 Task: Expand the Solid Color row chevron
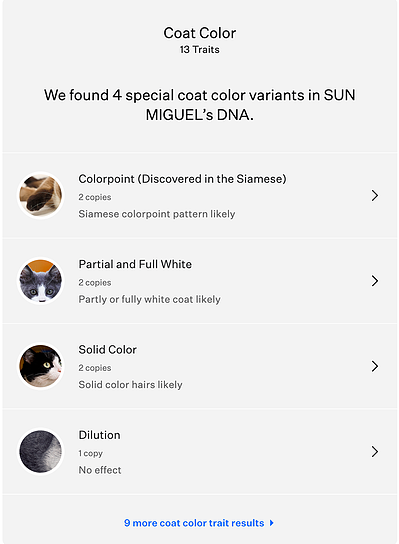[375, 366]
